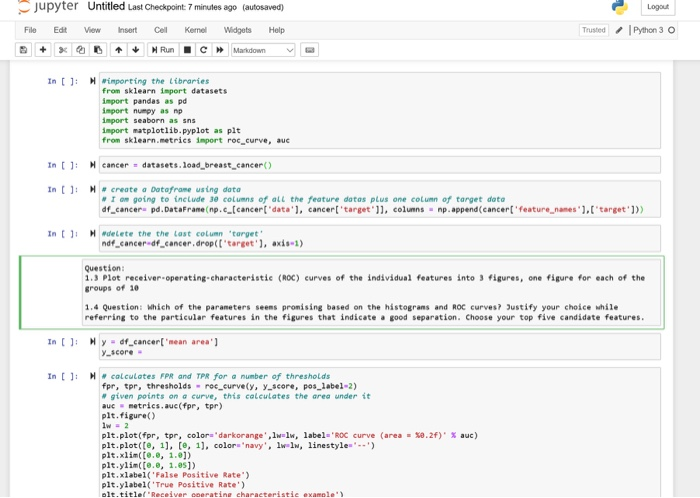Screen dimensions: 700x498
Task: Open the Help menu
Action: [x=276, y=30]
